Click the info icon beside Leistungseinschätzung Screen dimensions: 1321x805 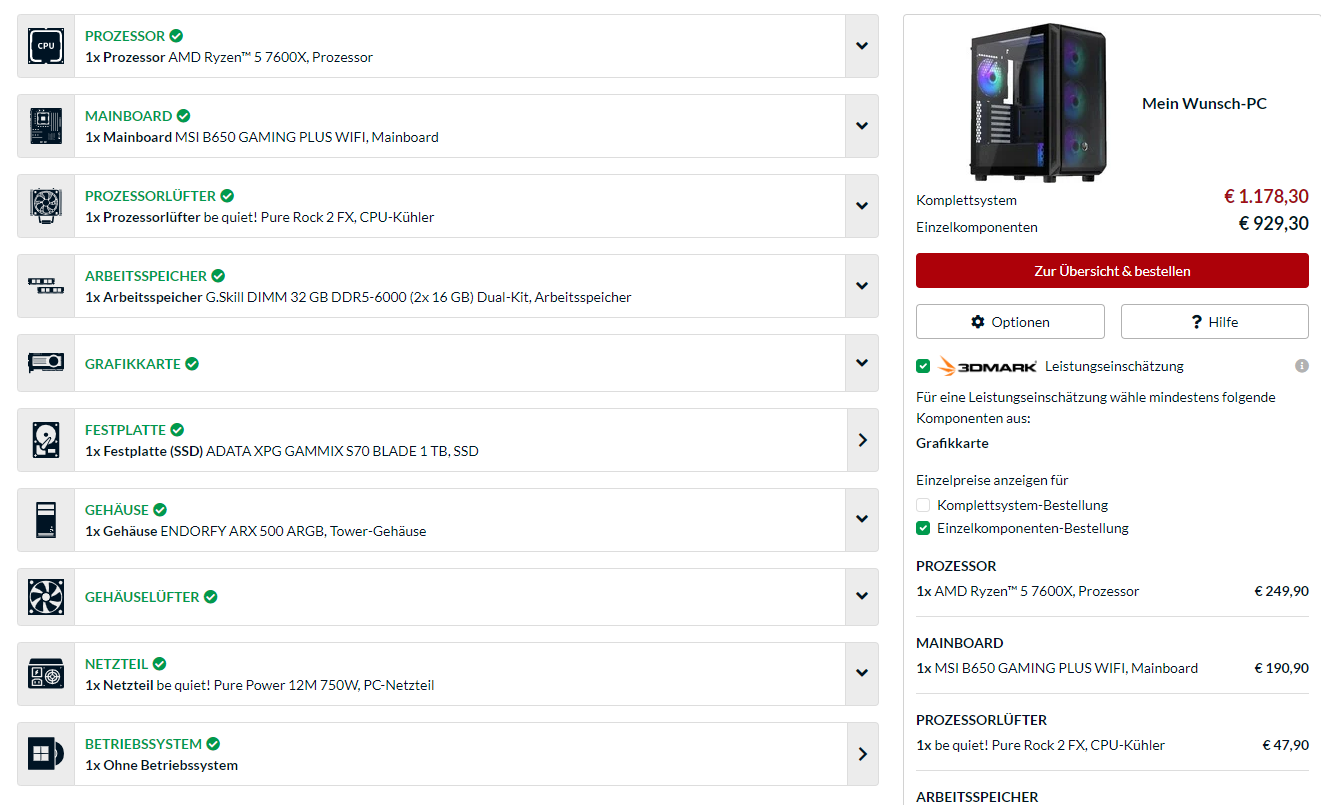1301,366
